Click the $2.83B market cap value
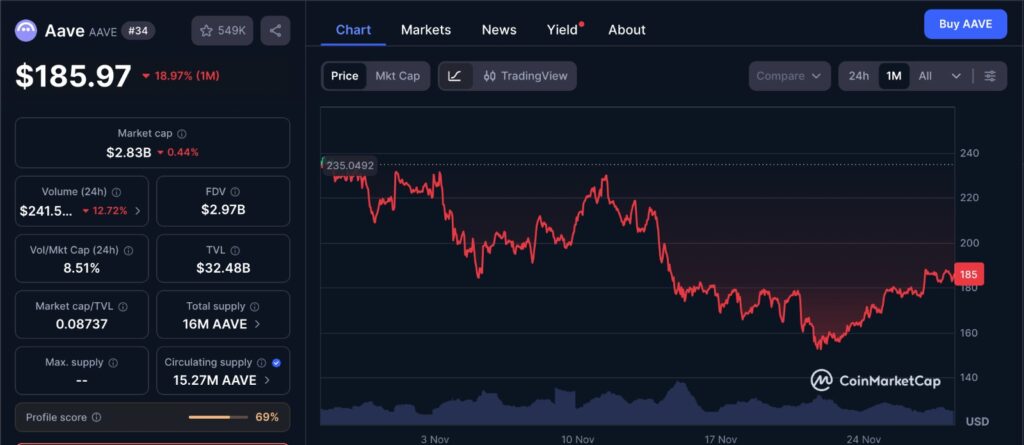This screenshot has height=445, width=1024. coord(129,152)
